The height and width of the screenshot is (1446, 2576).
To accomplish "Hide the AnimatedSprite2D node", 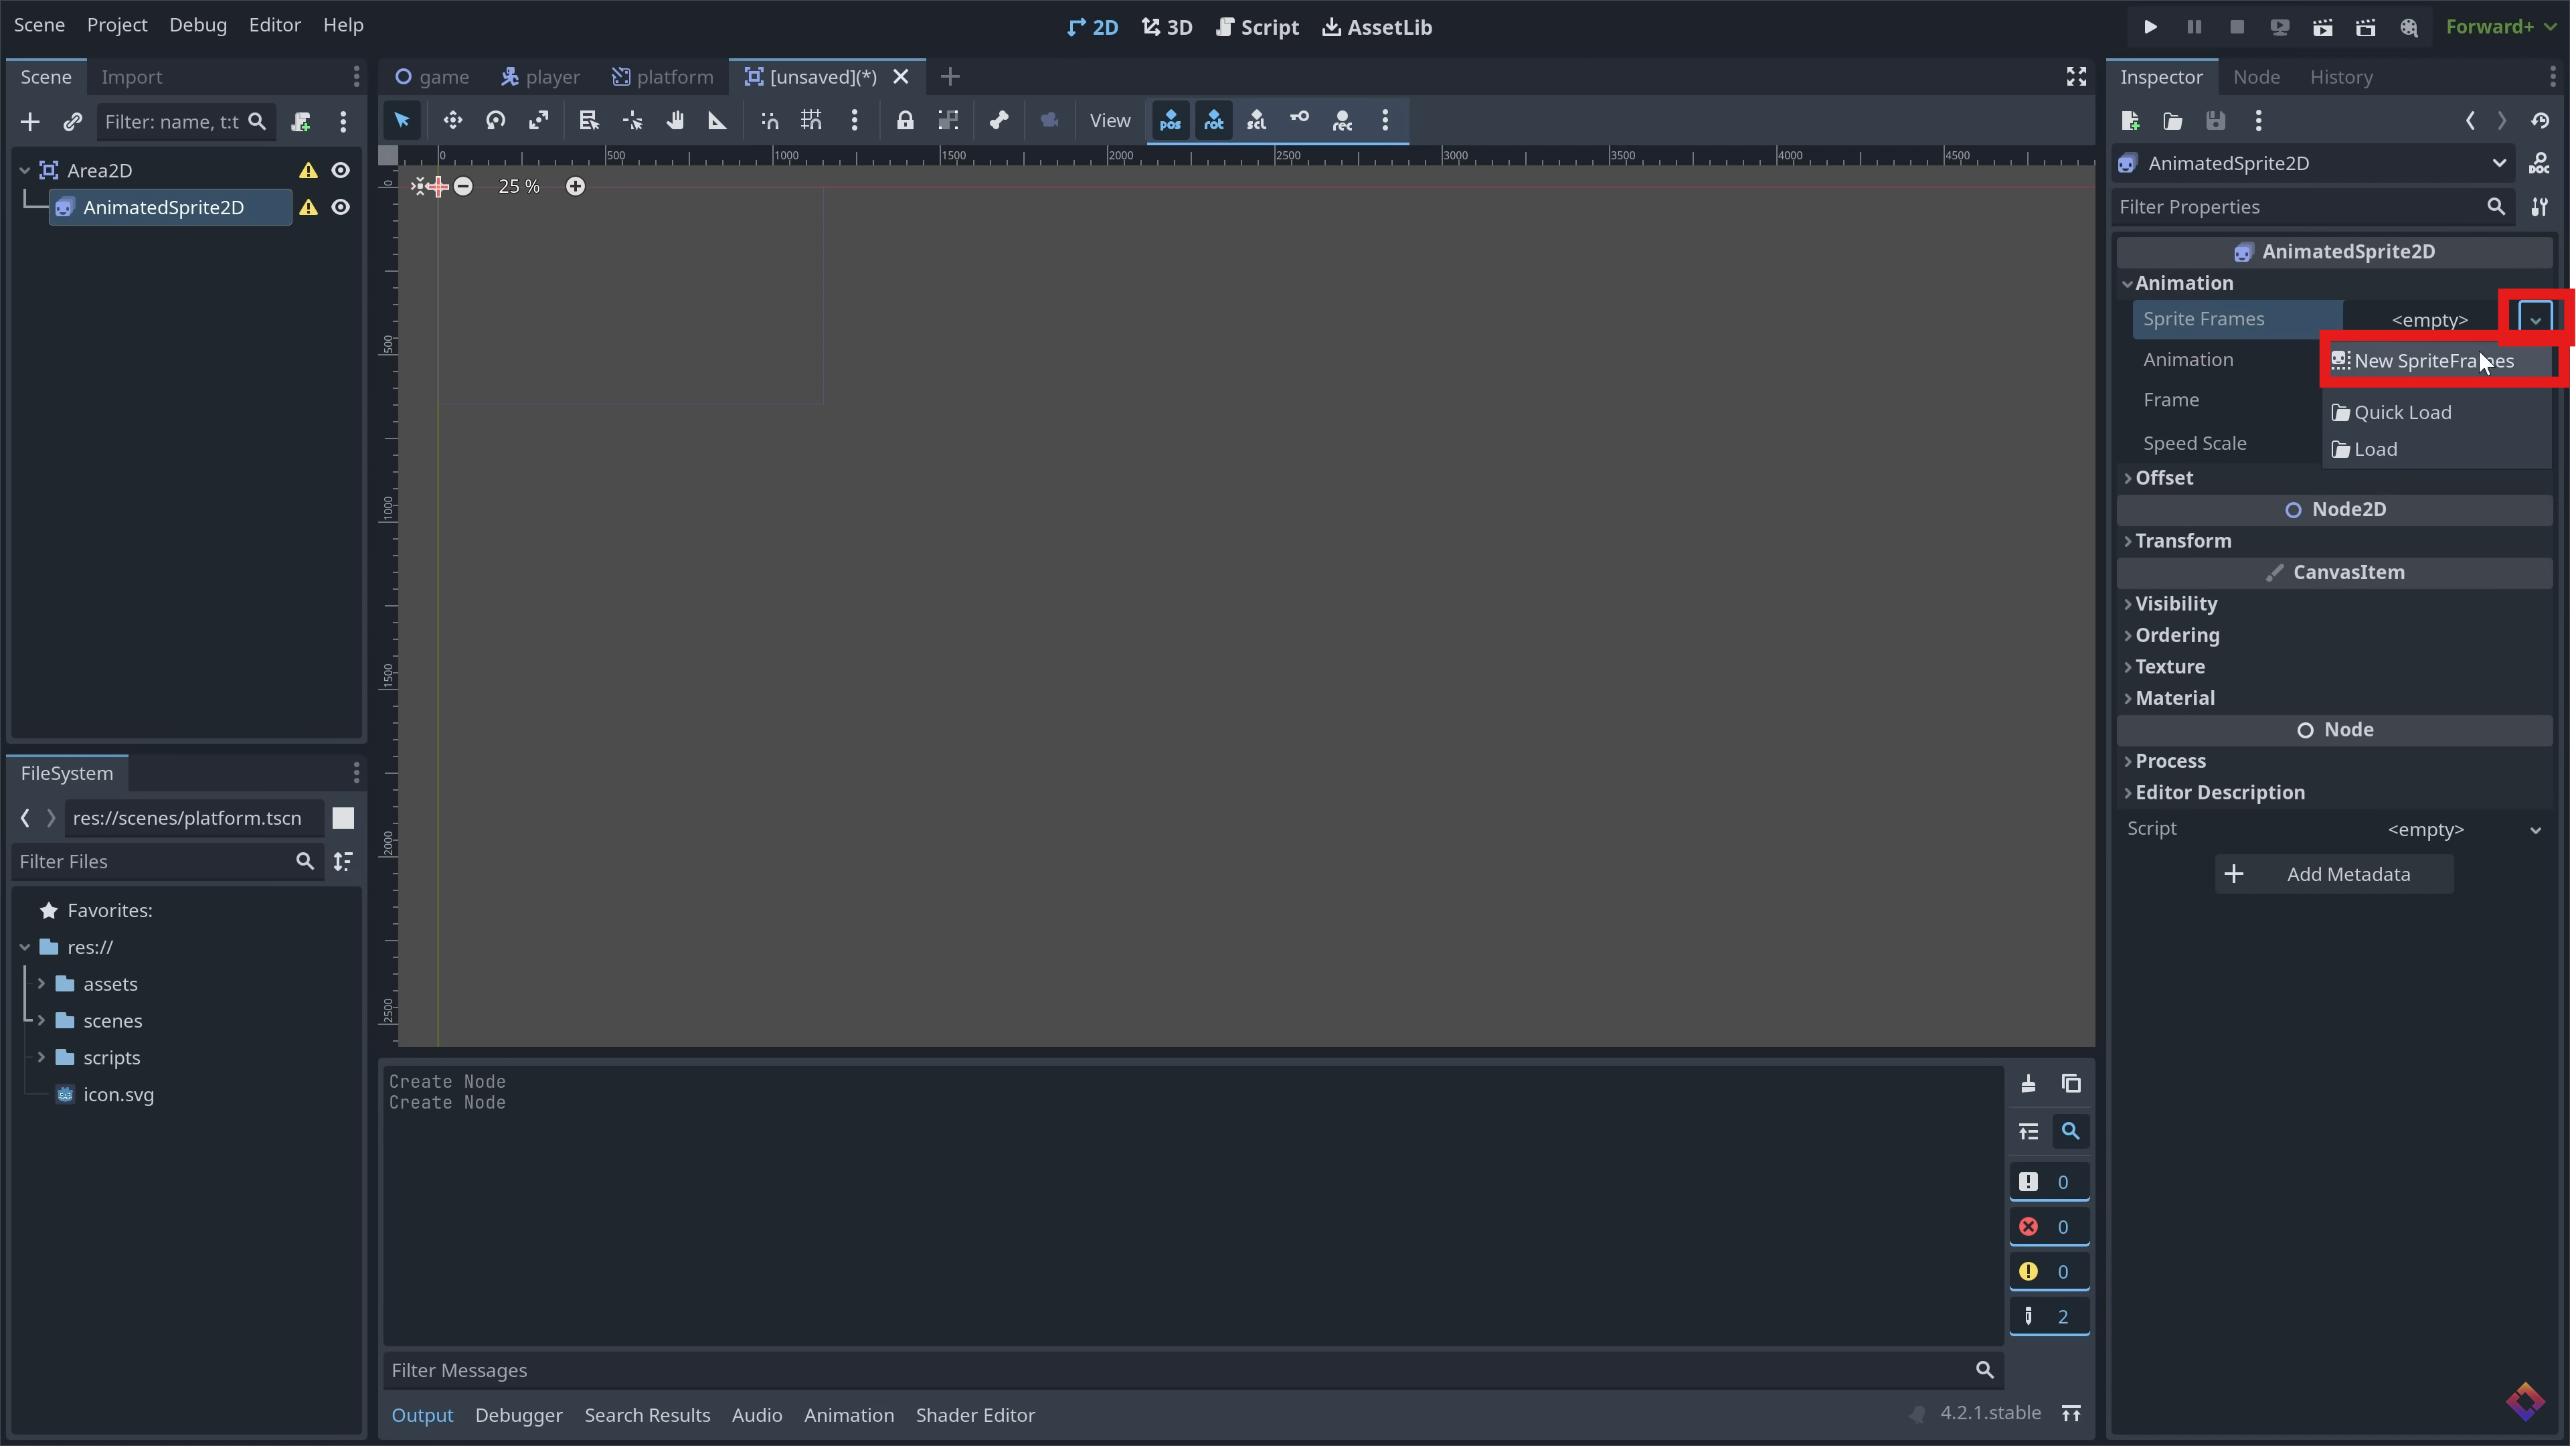I will tap(341, 207).
